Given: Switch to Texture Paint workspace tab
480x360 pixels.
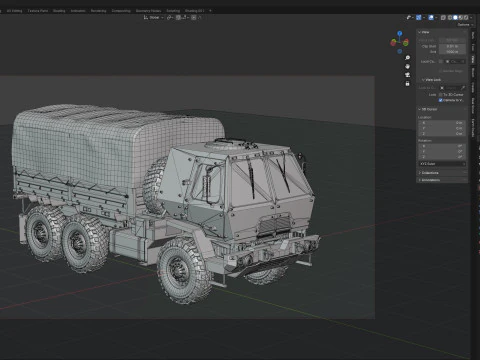Looking at the screenshot, I should pos(38,11).
